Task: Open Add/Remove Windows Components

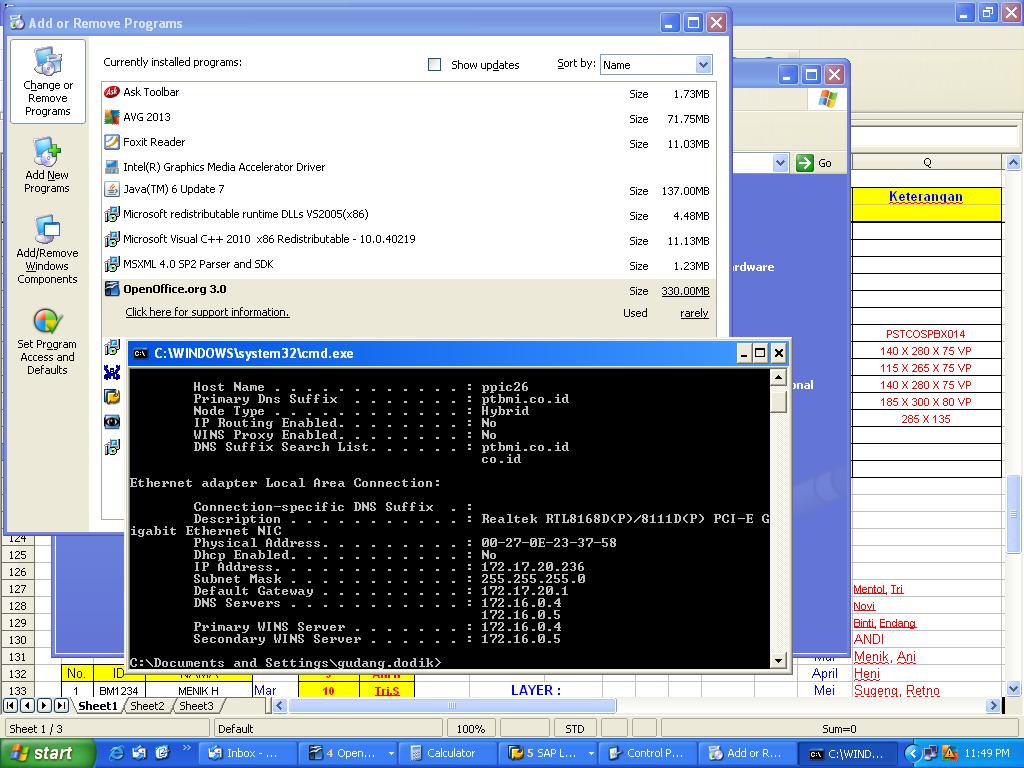Action: point(47,251)
